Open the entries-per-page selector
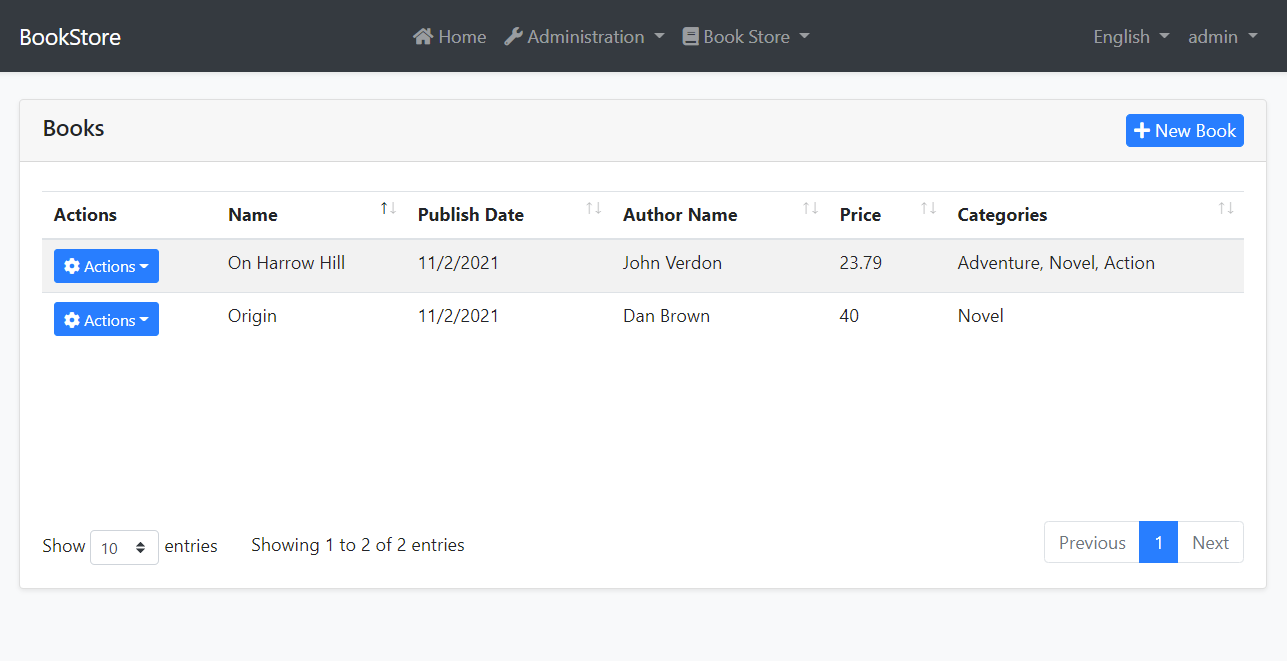1287x661 pixels. coord(124,547)
